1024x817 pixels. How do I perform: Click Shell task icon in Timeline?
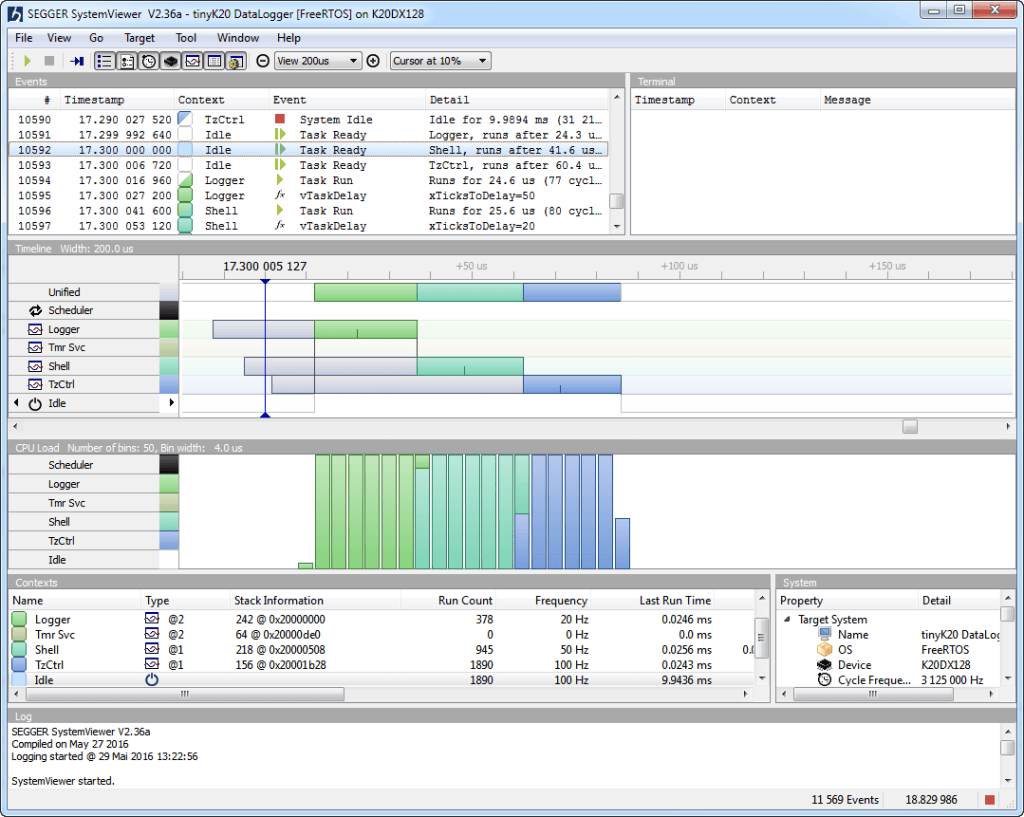(35, 366)
